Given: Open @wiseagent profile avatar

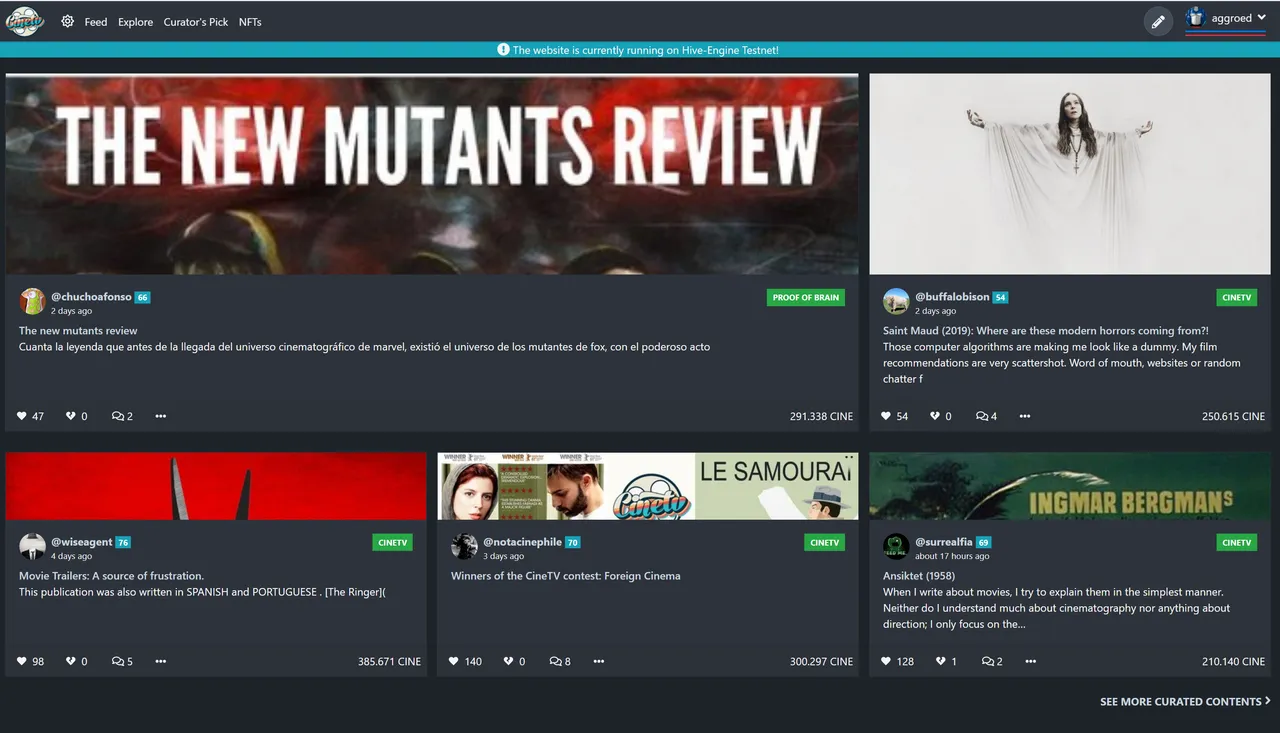Looking at the screenshot, I should (32, 547).
